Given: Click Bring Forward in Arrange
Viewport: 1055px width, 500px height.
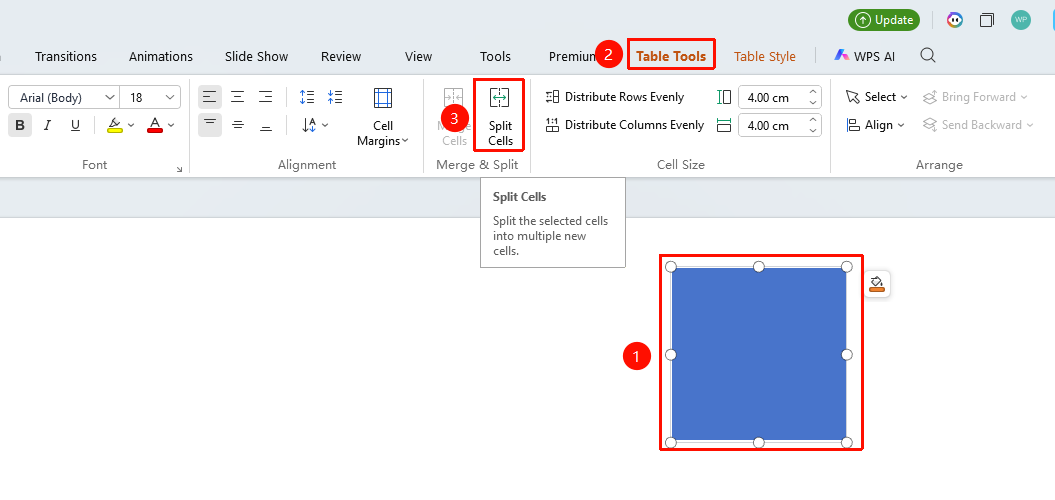Looking at the screenshot, I should coord(975,97).
